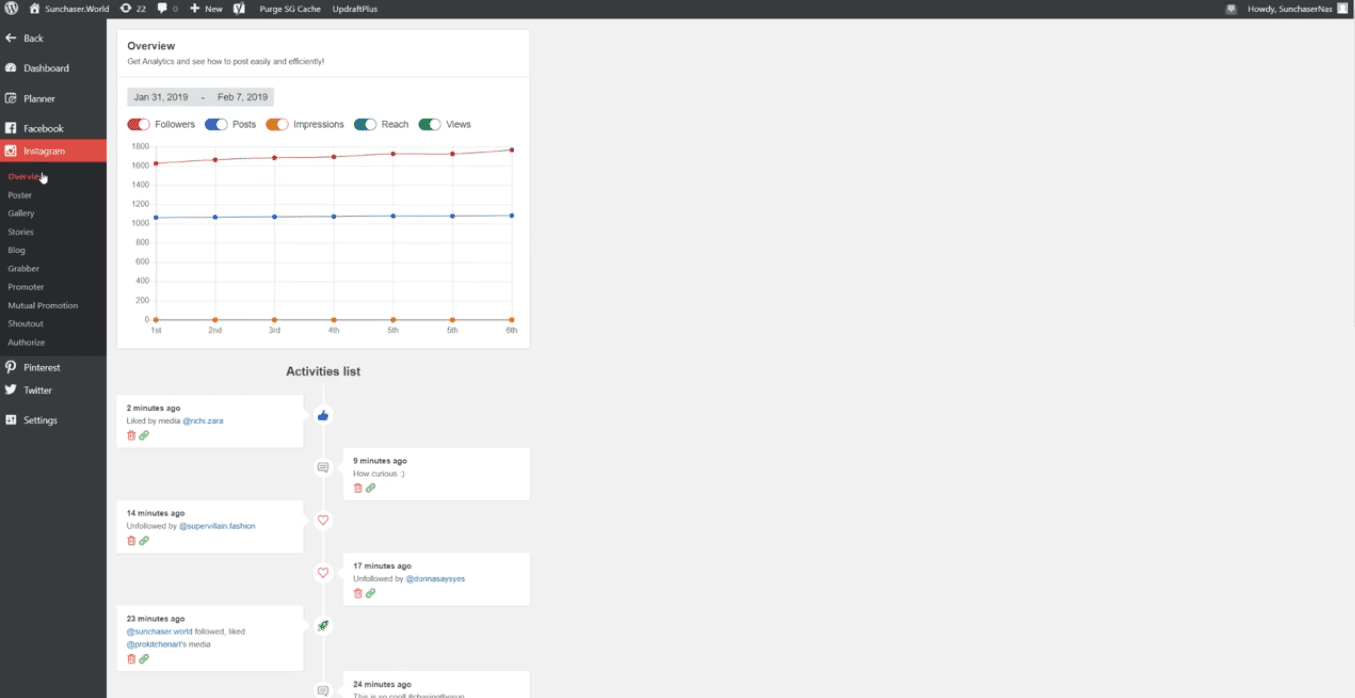Delete the 14 minutes ago activity
This screenshot has height=698, width=1355.
tap(131, 541)
